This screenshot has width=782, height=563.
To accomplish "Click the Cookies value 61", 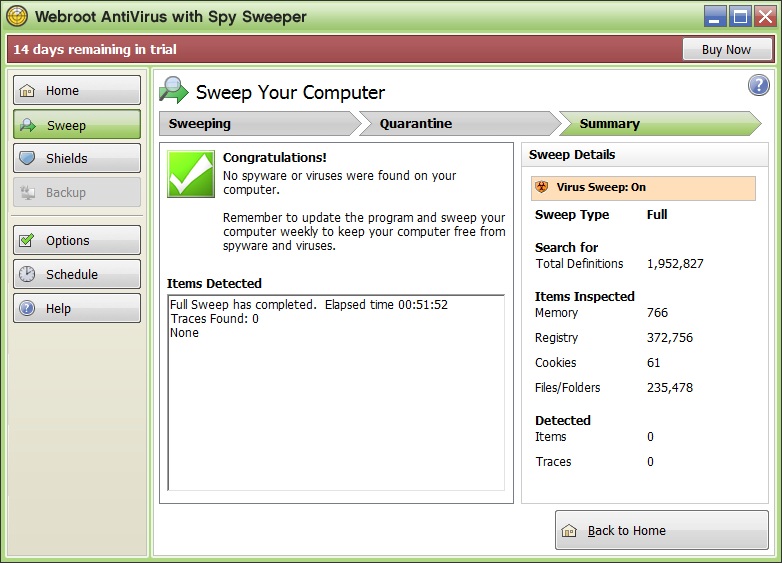I will pos(653,363).
